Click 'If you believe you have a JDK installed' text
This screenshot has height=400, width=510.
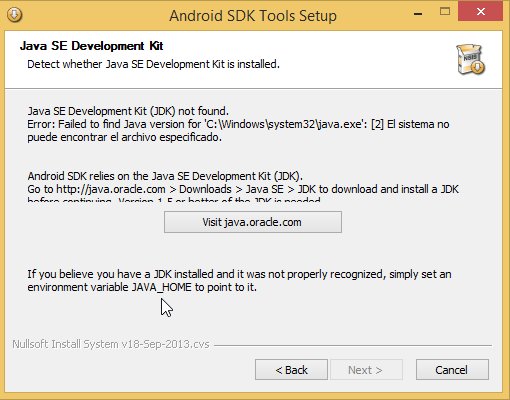click(x=239, y=274)
